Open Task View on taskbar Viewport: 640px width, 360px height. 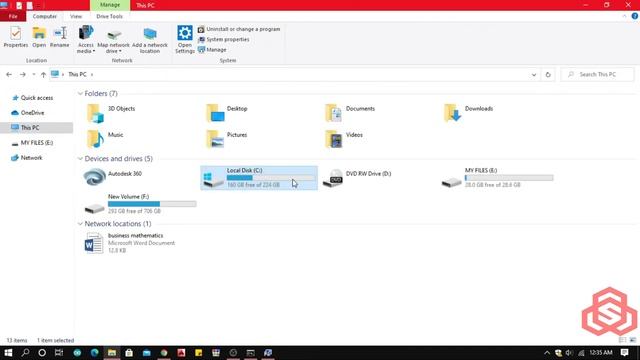click(59, 353)
